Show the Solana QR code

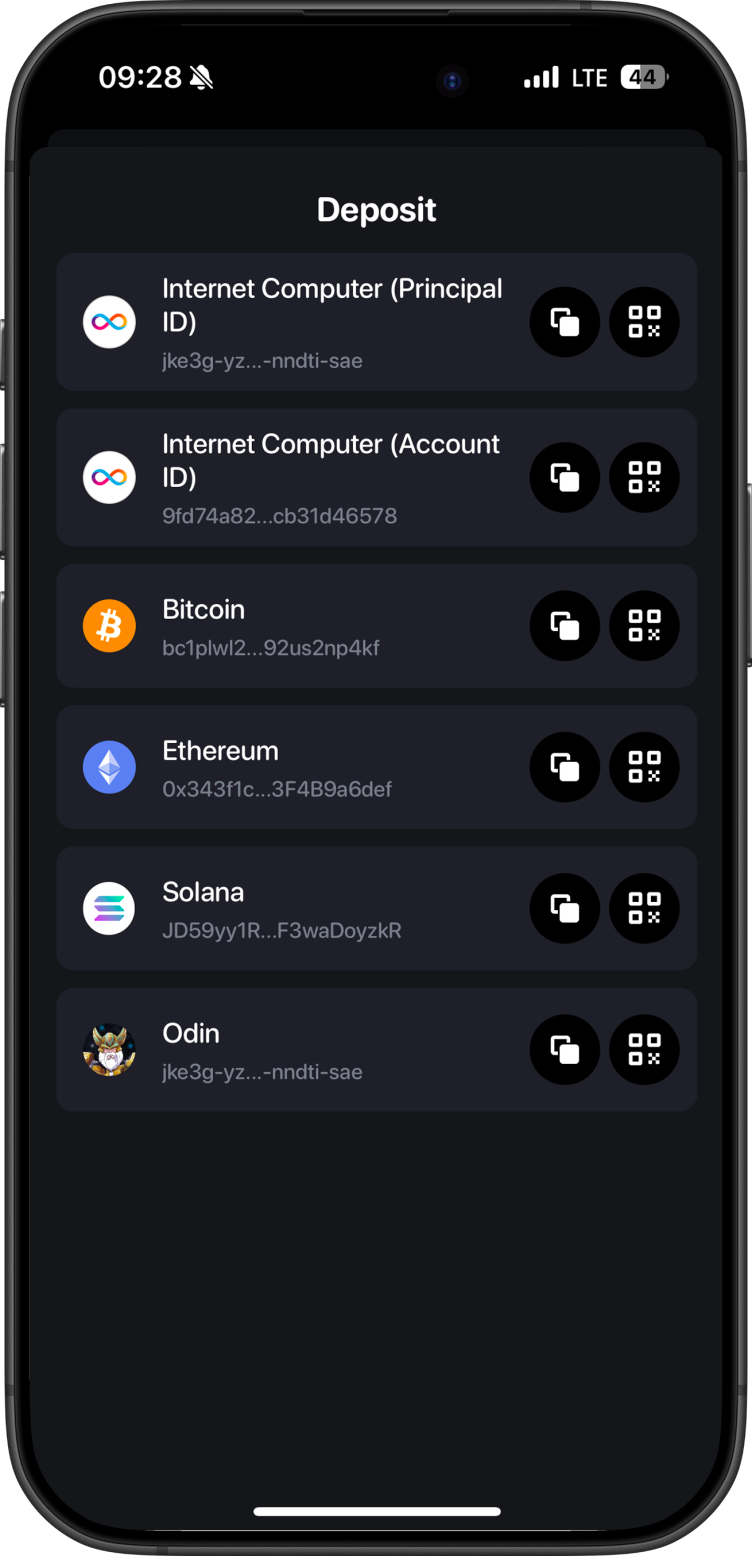click(x=644, y=908)
